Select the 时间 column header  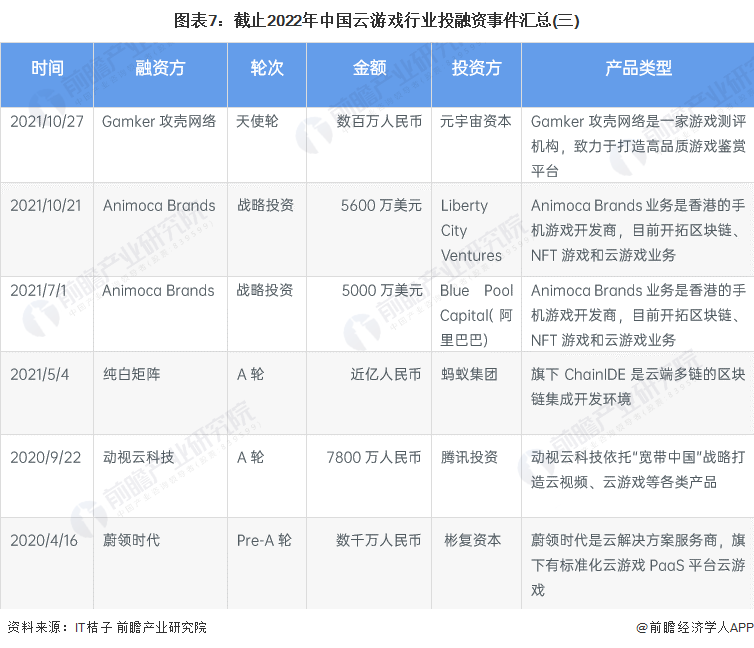(47, 68)
